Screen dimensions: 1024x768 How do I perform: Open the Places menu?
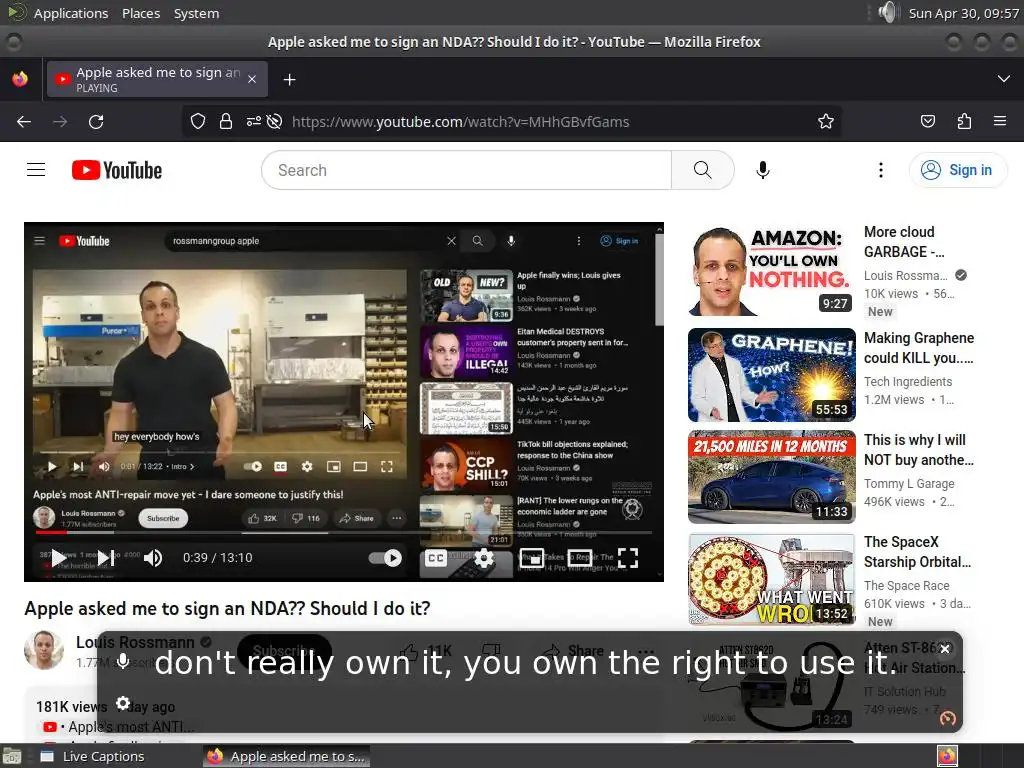[x=140, y=13]
